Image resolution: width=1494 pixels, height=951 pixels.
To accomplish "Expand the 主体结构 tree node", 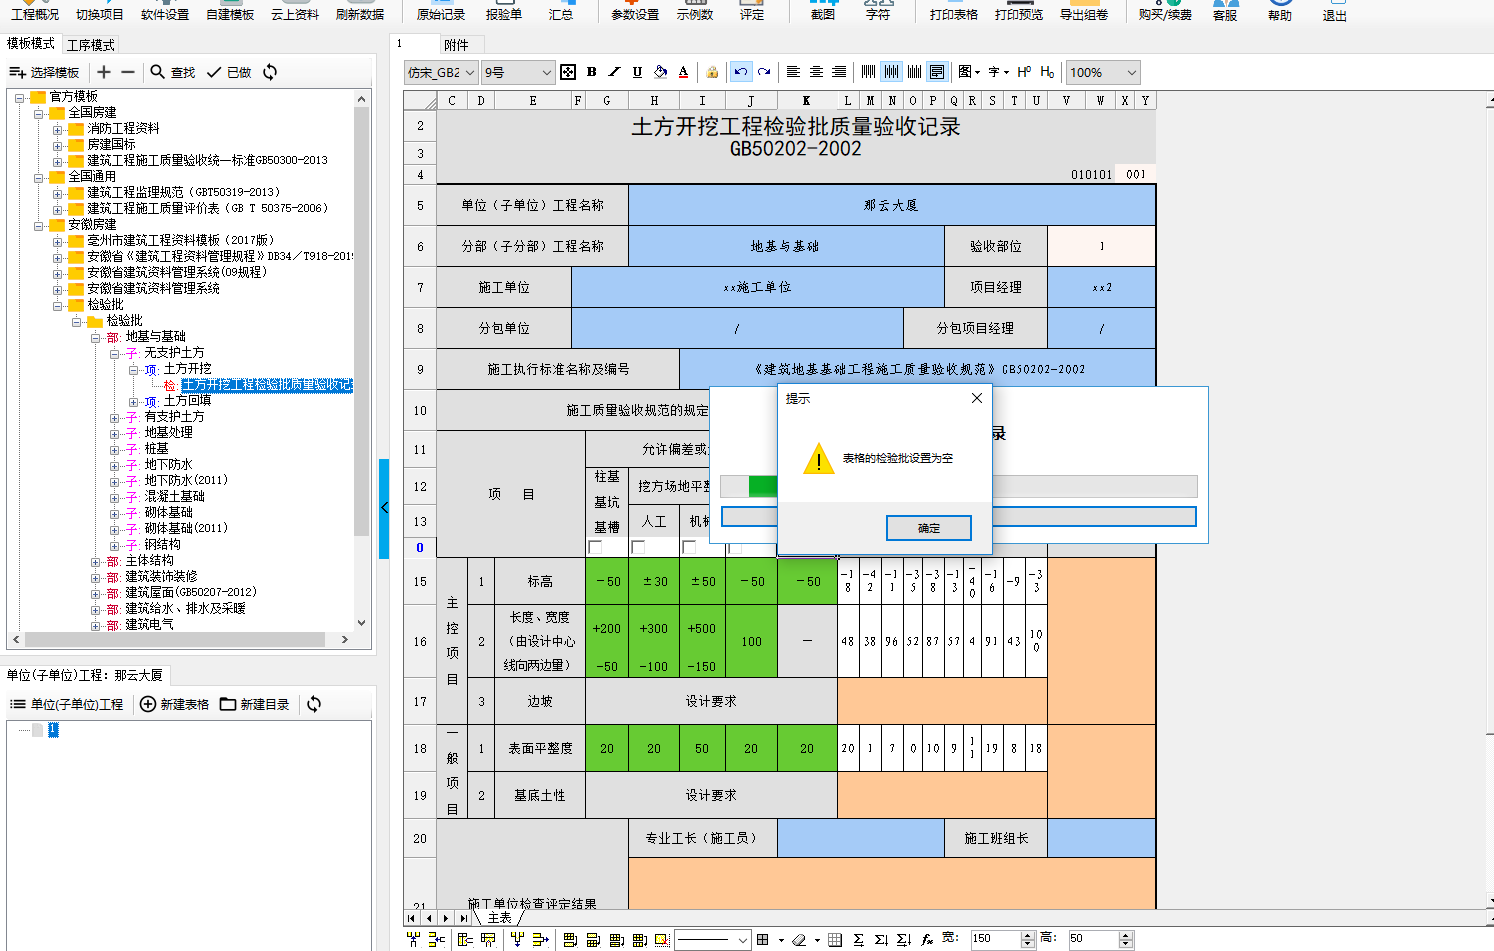I will (x=96, y=561).
